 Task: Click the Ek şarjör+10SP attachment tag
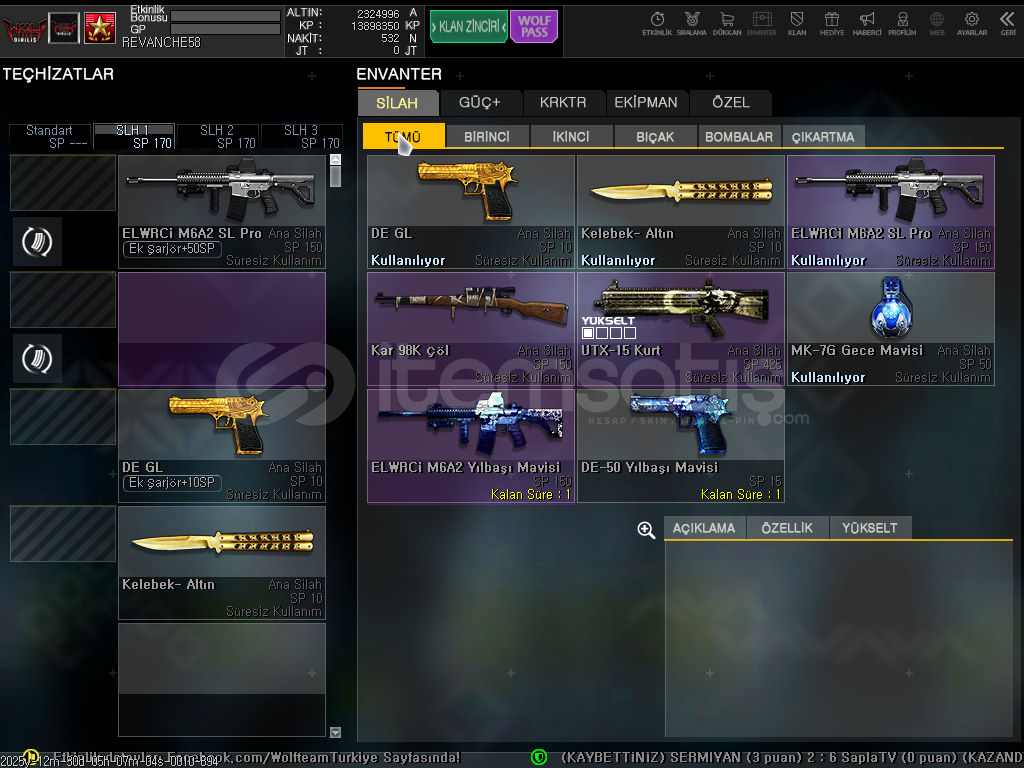click(172, 483)
